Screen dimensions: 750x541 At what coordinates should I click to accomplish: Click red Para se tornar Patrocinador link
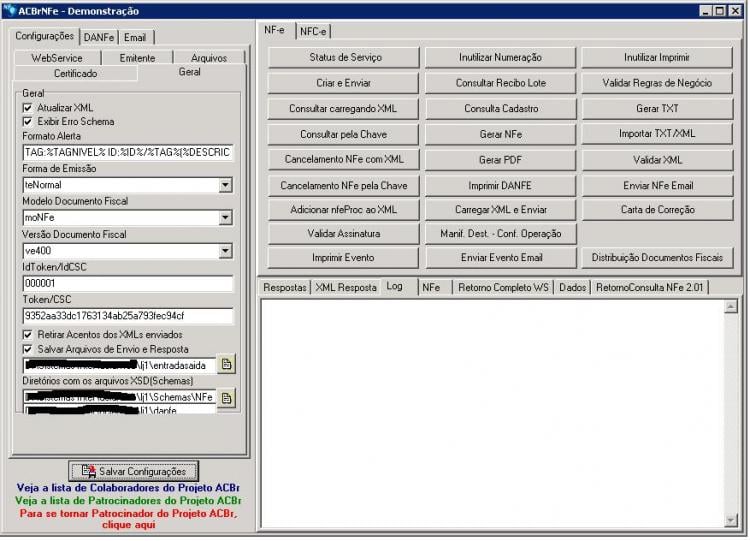click(x=128, y=519)
